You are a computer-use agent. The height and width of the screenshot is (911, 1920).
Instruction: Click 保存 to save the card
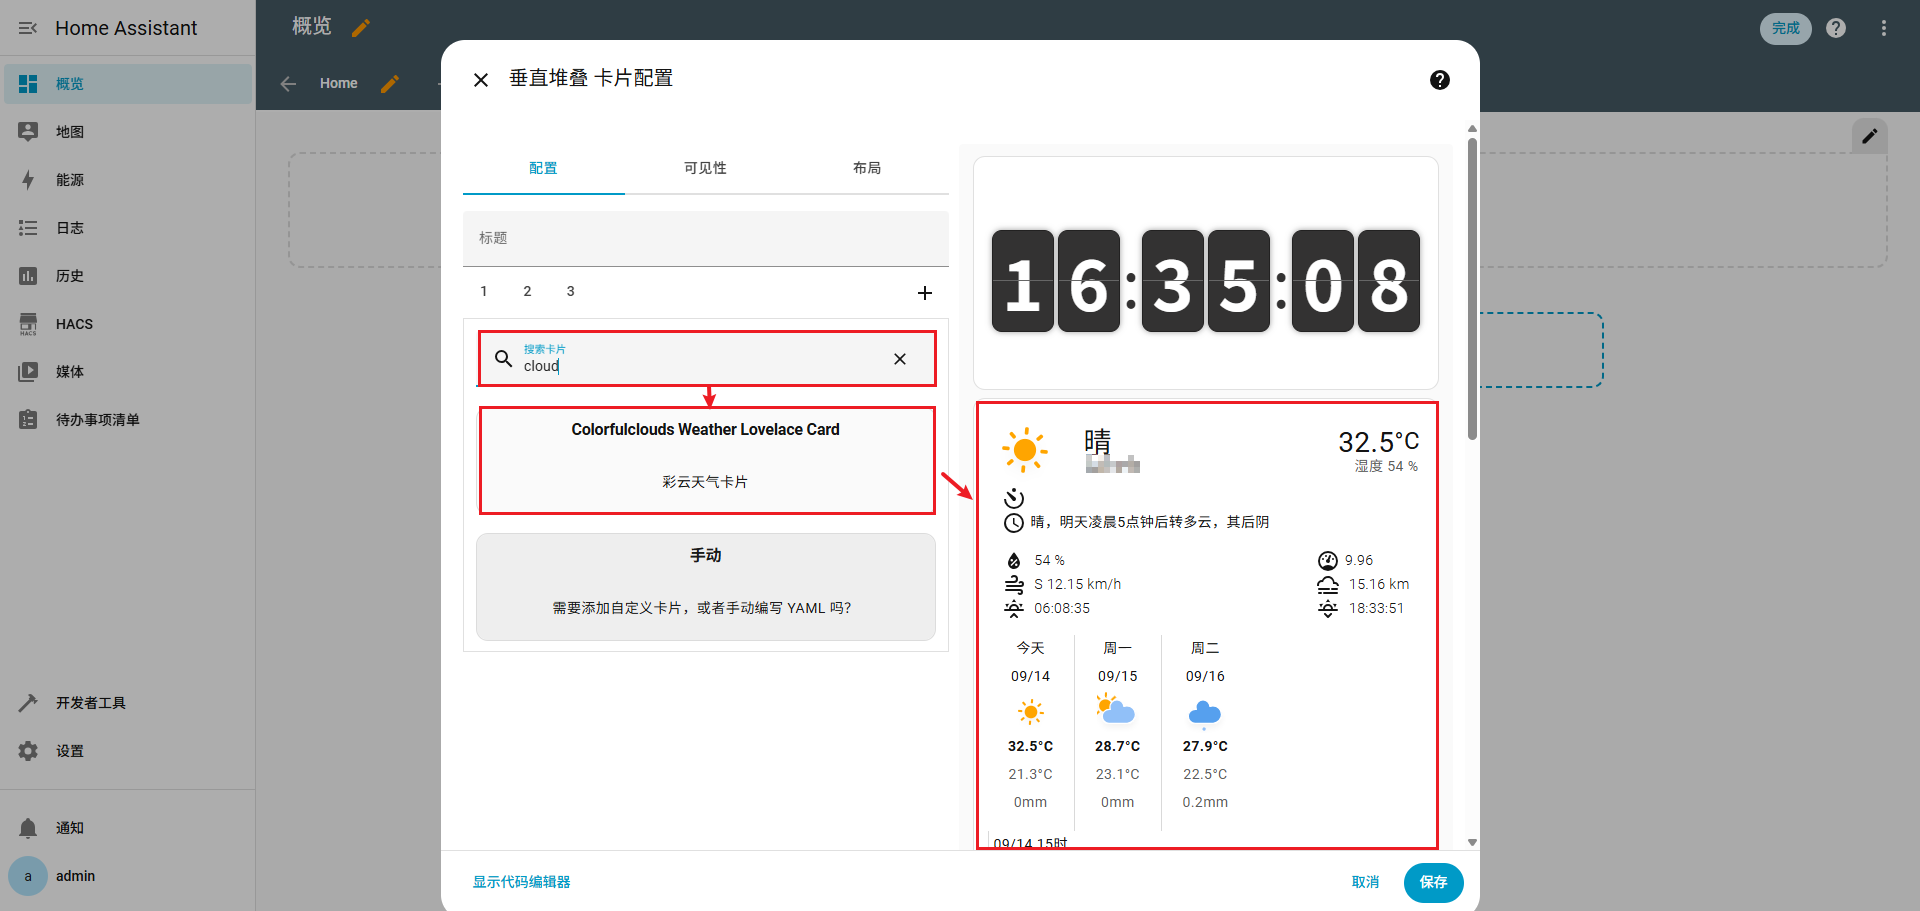pos(1433,882)
